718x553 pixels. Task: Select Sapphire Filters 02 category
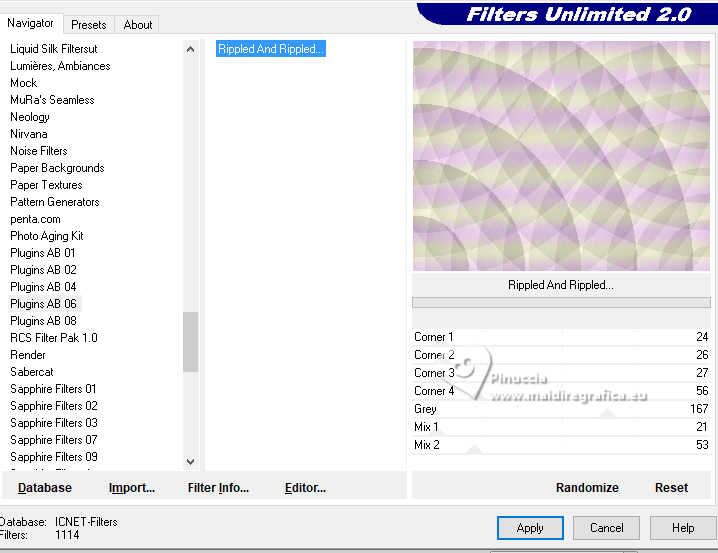pos(54,406)
